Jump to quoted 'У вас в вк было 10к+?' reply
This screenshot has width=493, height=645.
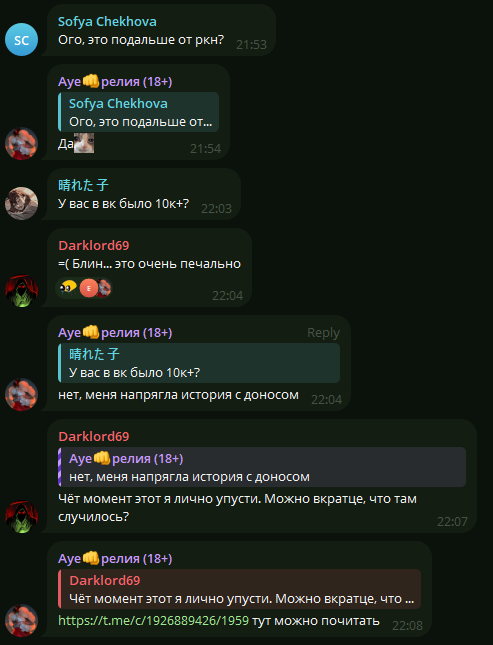(x=199, y=363)
